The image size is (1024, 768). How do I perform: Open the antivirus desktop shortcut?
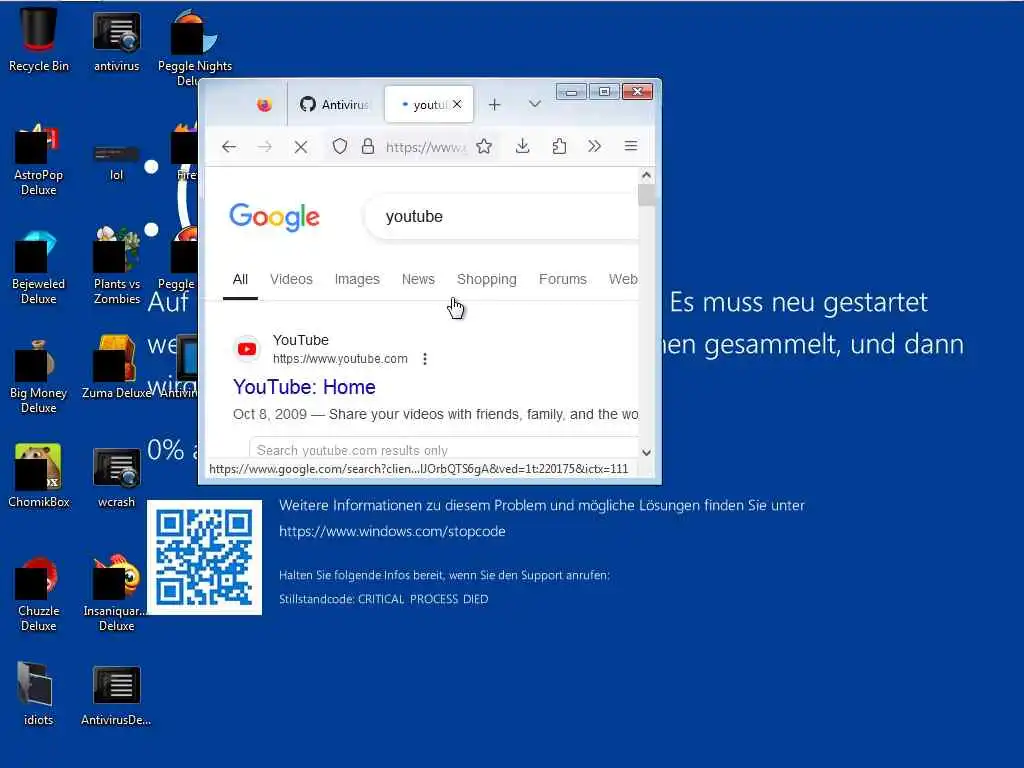point(116,39)
